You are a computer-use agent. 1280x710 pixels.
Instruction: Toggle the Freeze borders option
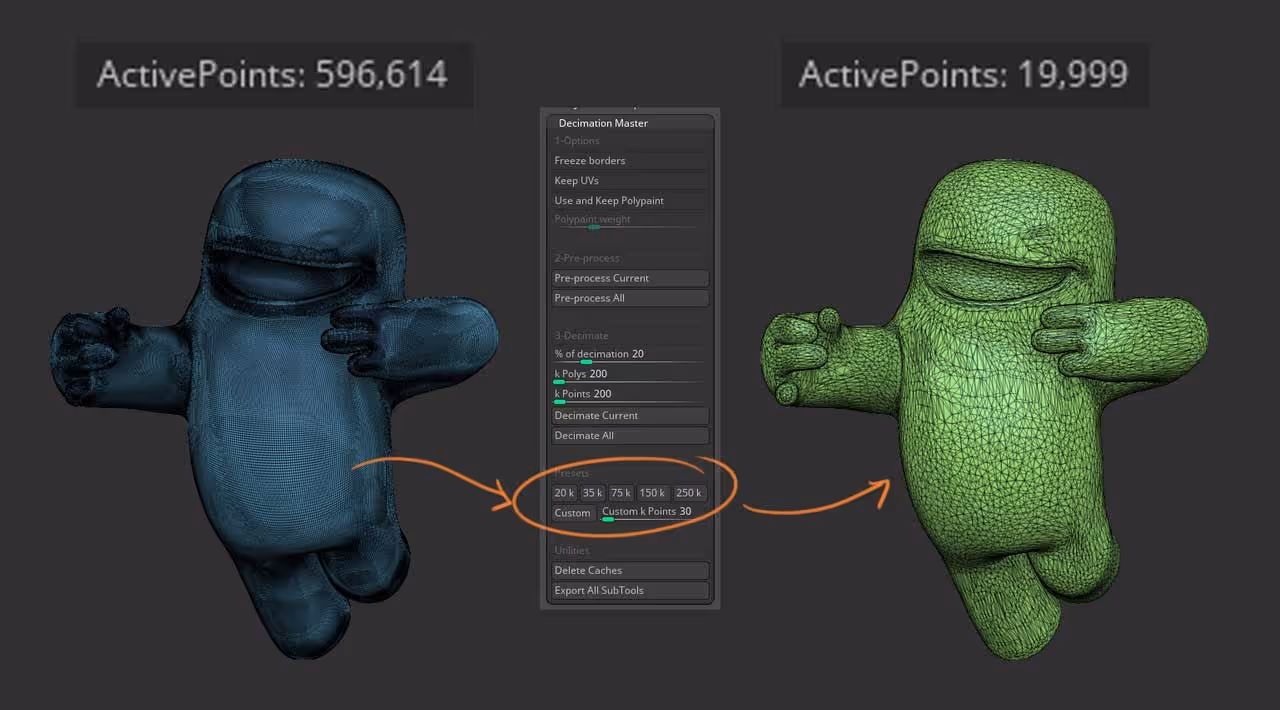pyautogui.click(x=630, y=161)
